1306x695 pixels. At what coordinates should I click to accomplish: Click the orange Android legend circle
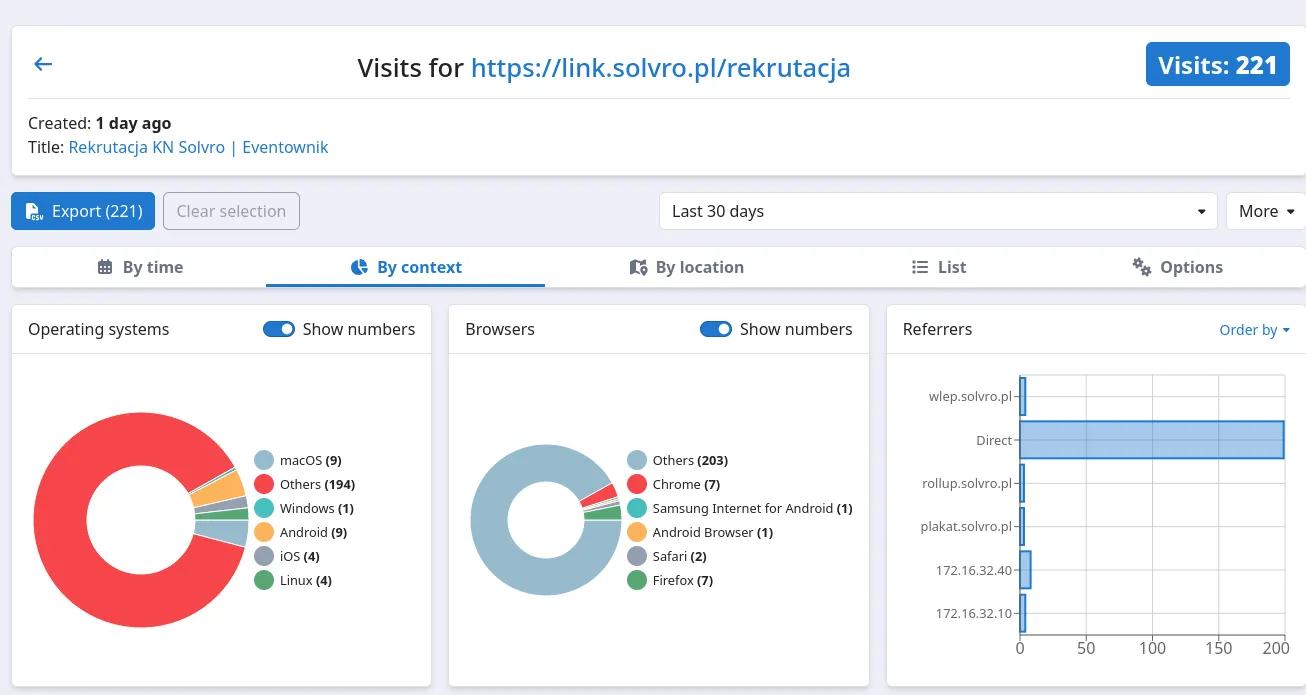pyautogui.click(x=264, y=532)
